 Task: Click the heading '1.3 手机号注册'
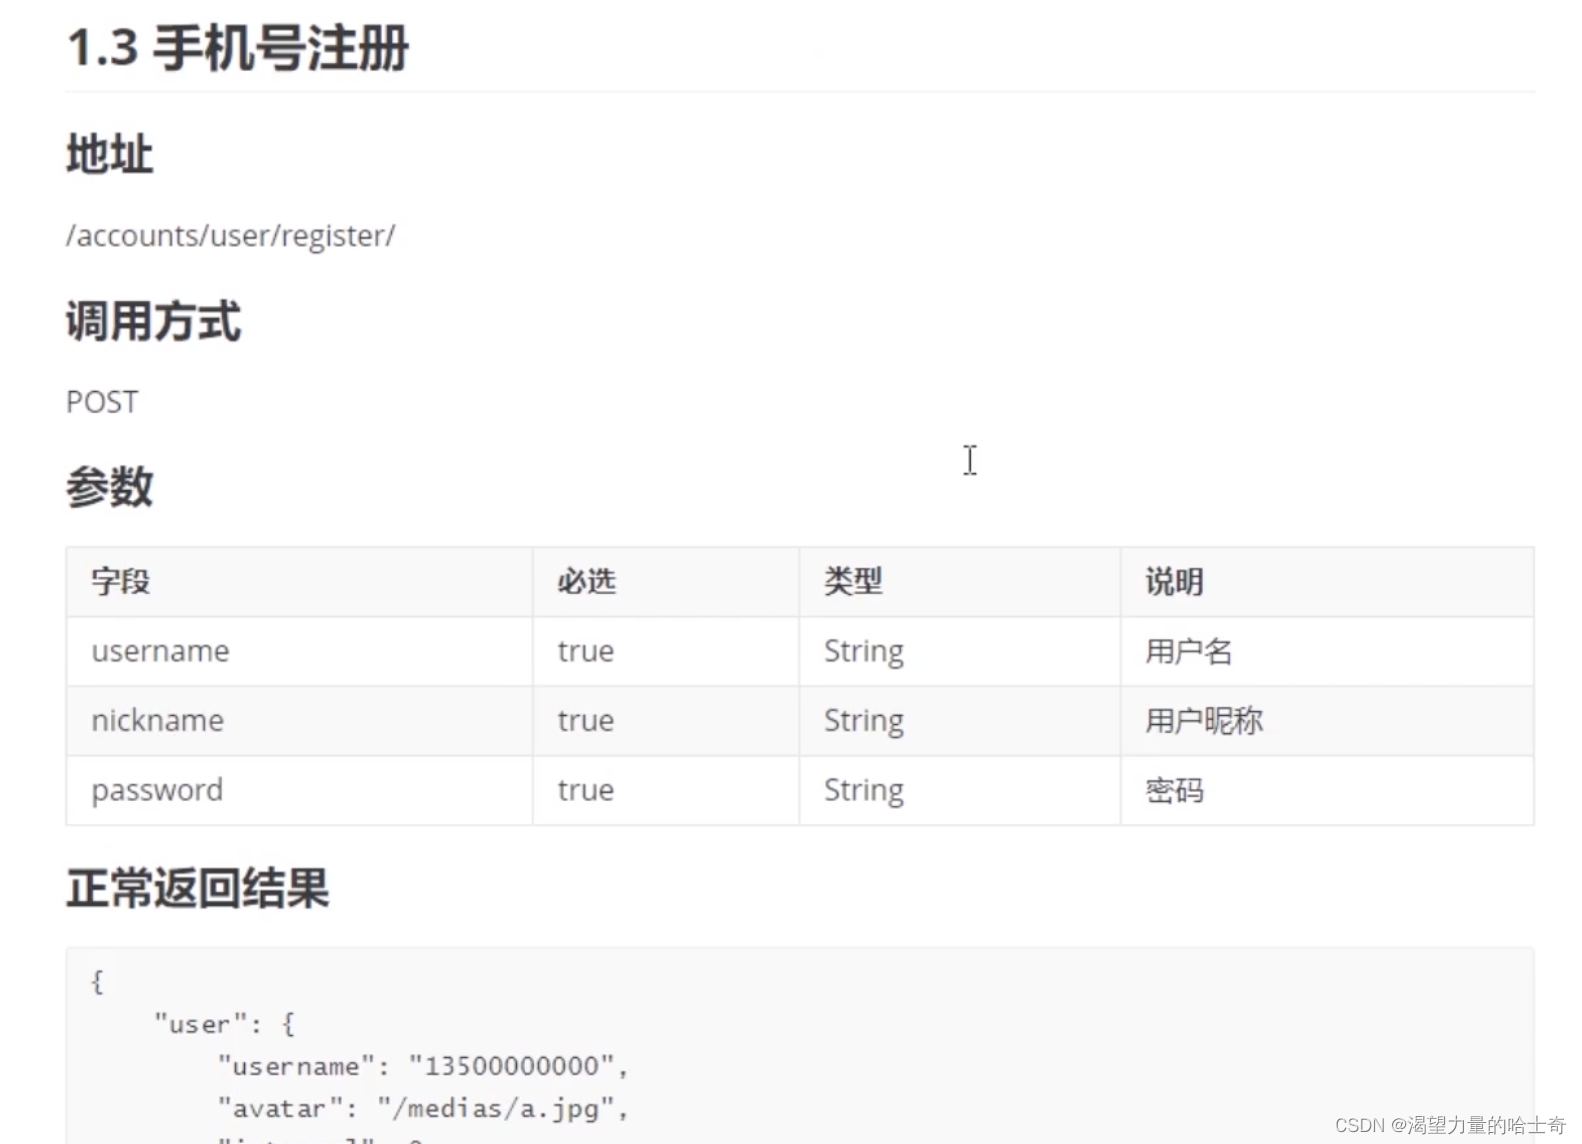pyautogui.click(x=238, y=48)
